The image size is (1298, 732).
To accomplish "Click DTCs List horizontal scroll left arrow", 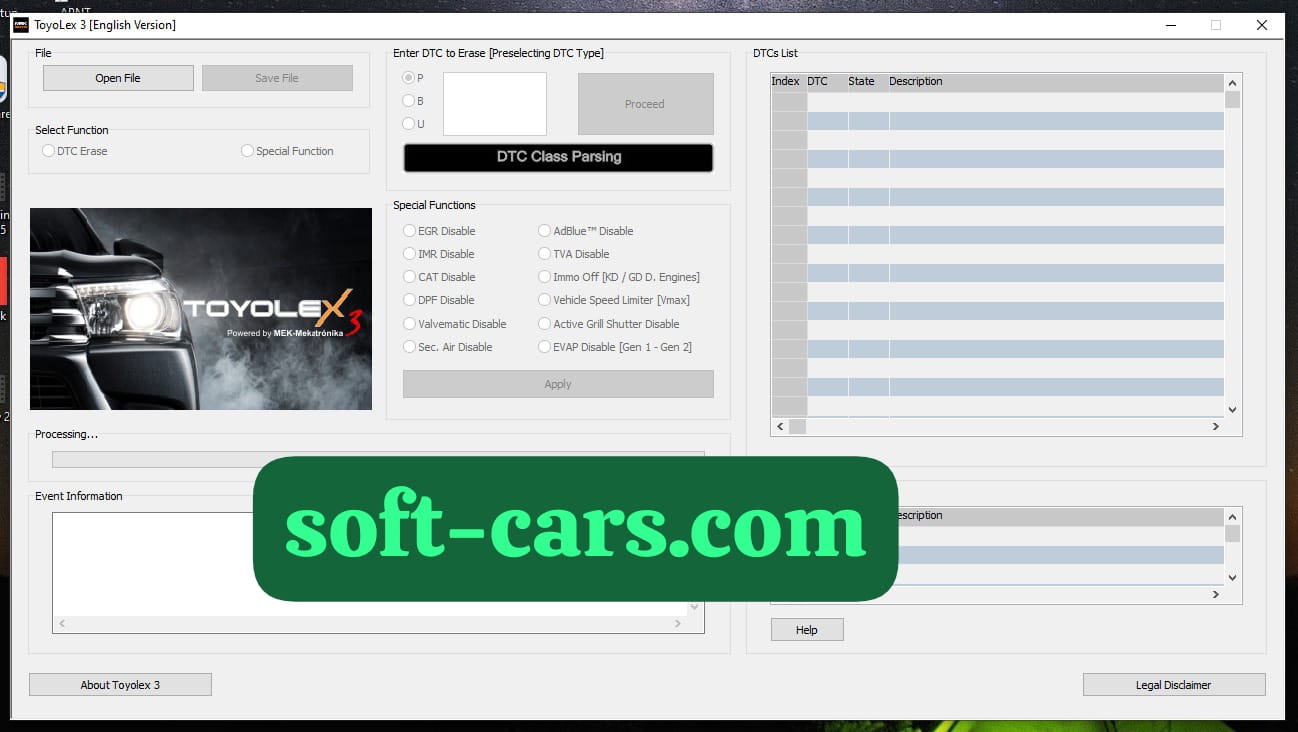I will (780, 426).
